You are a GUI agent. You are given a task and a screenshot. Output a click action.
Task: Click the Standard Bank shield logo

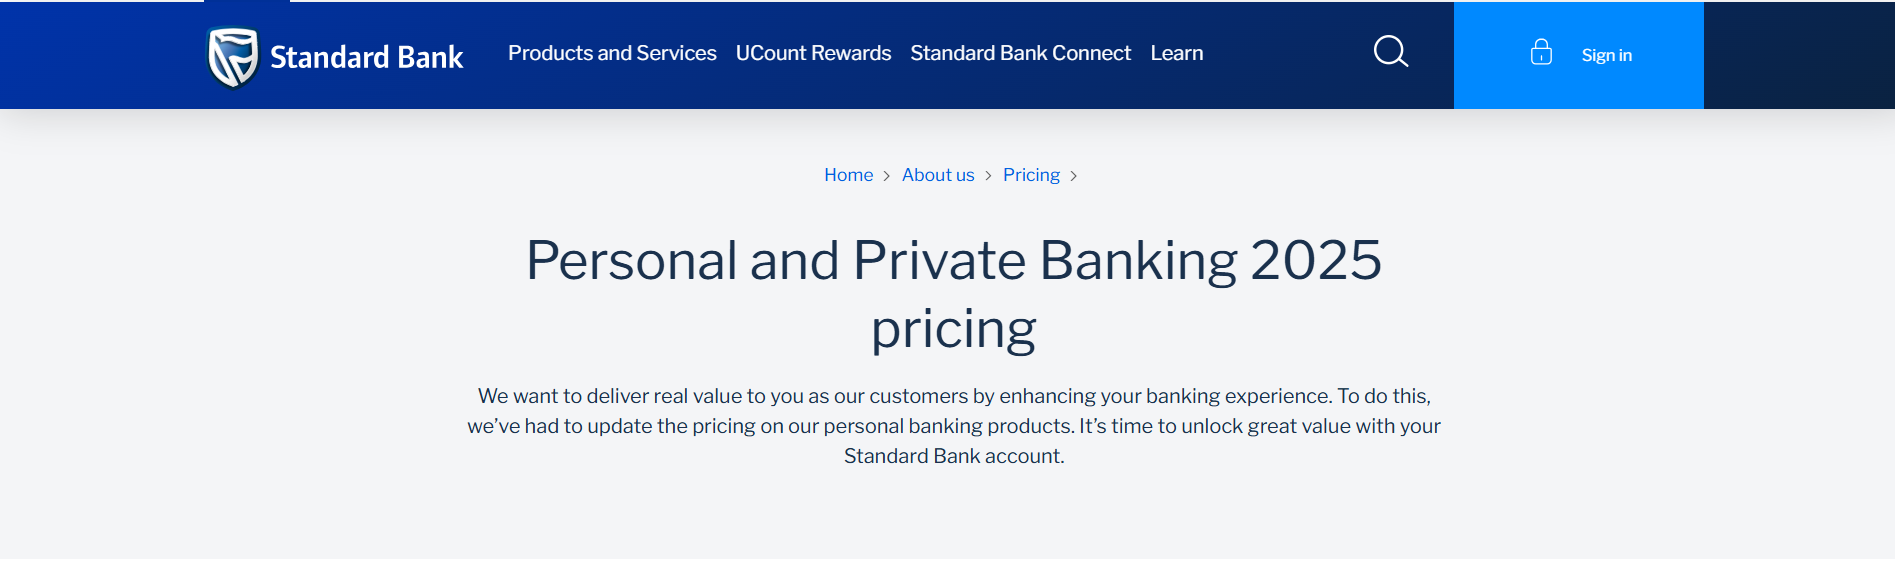[233, 57]
